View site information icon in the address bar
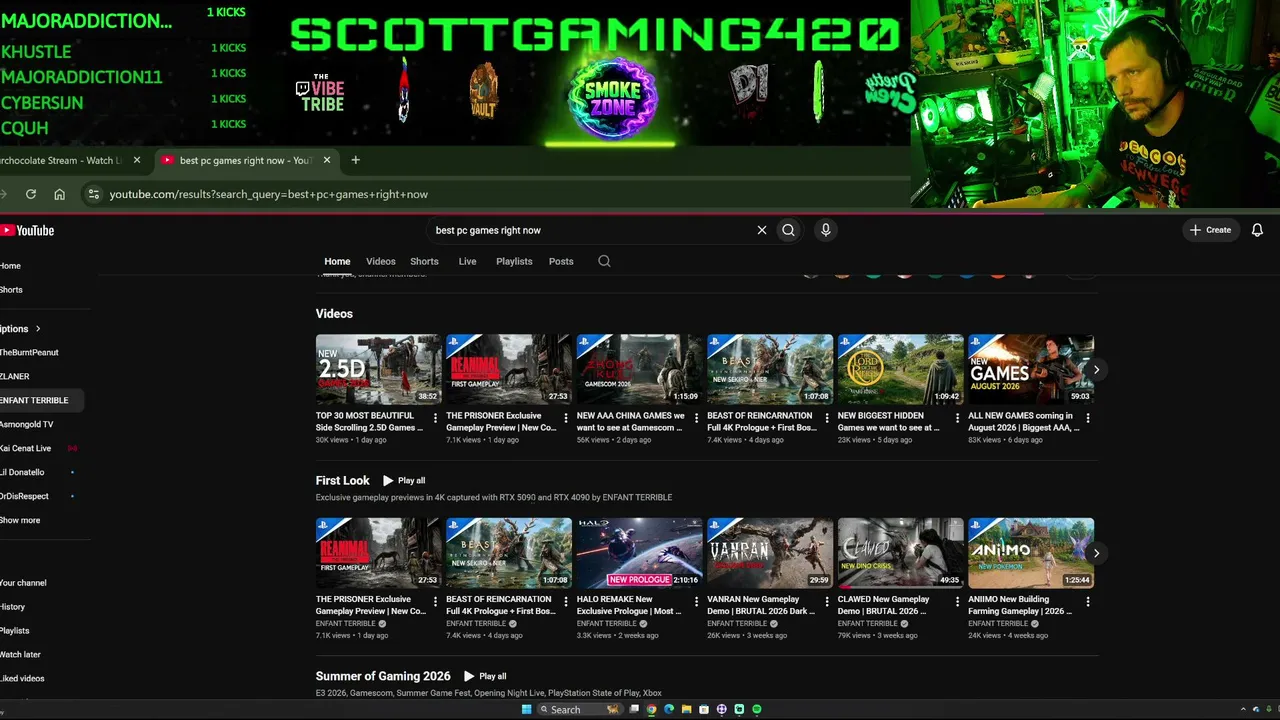 click(93, 194)
